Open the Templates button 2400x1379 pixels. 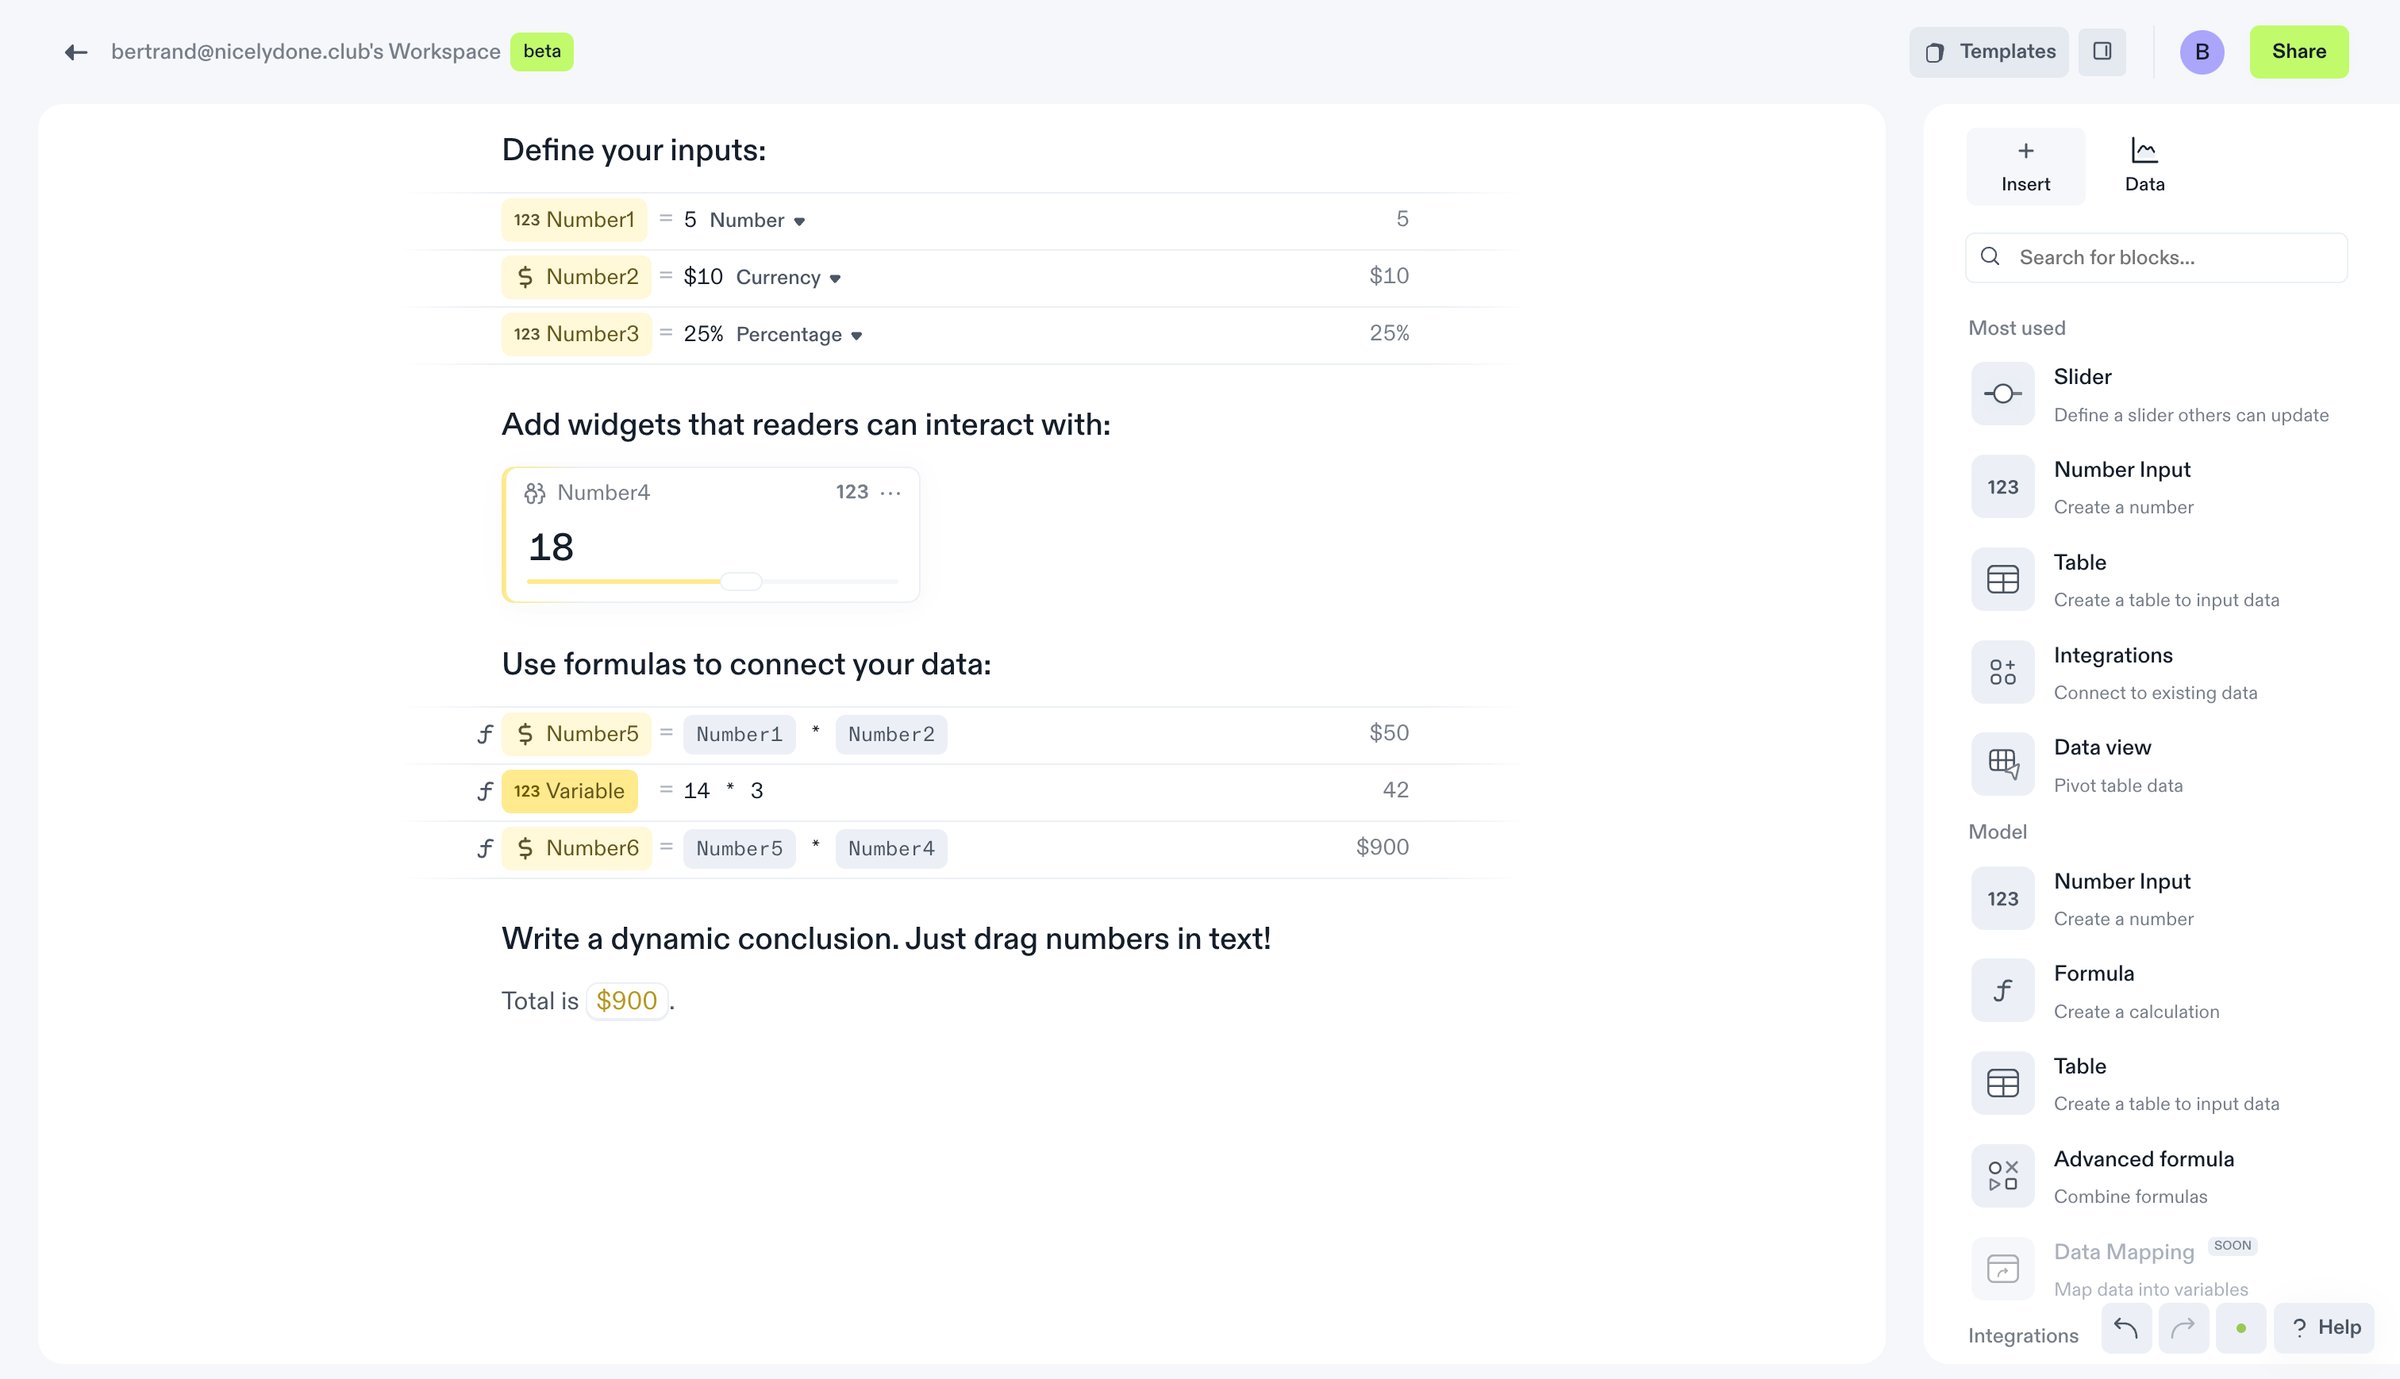(1988, 51)
